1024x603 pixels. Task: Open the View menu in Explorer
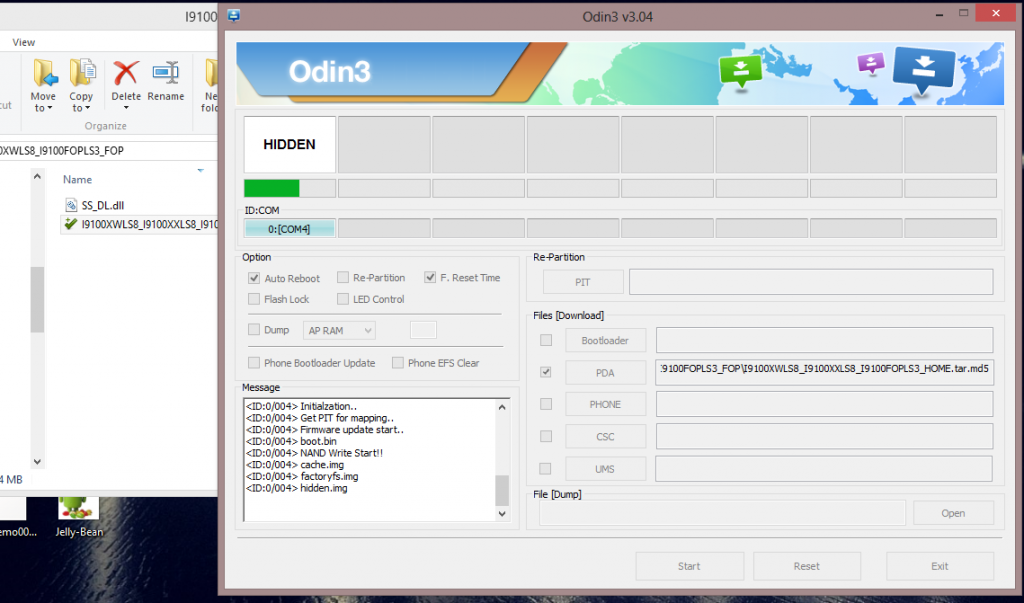point(23,42)
